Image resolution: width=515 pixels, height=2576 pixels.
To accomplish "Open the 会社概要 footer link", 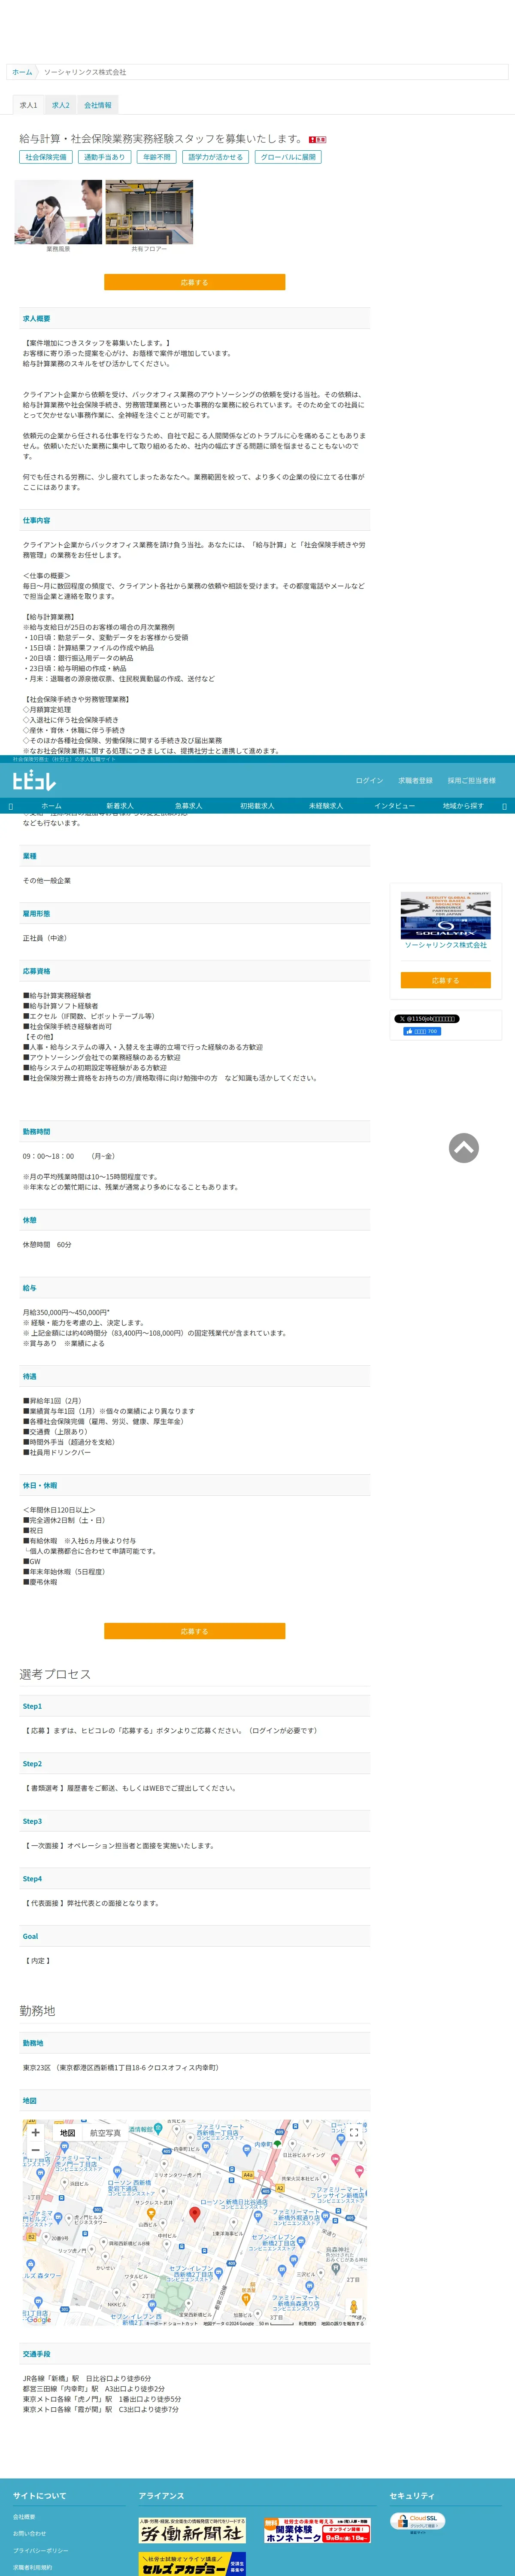I will pyautogui.click(x=24, y=2517).
